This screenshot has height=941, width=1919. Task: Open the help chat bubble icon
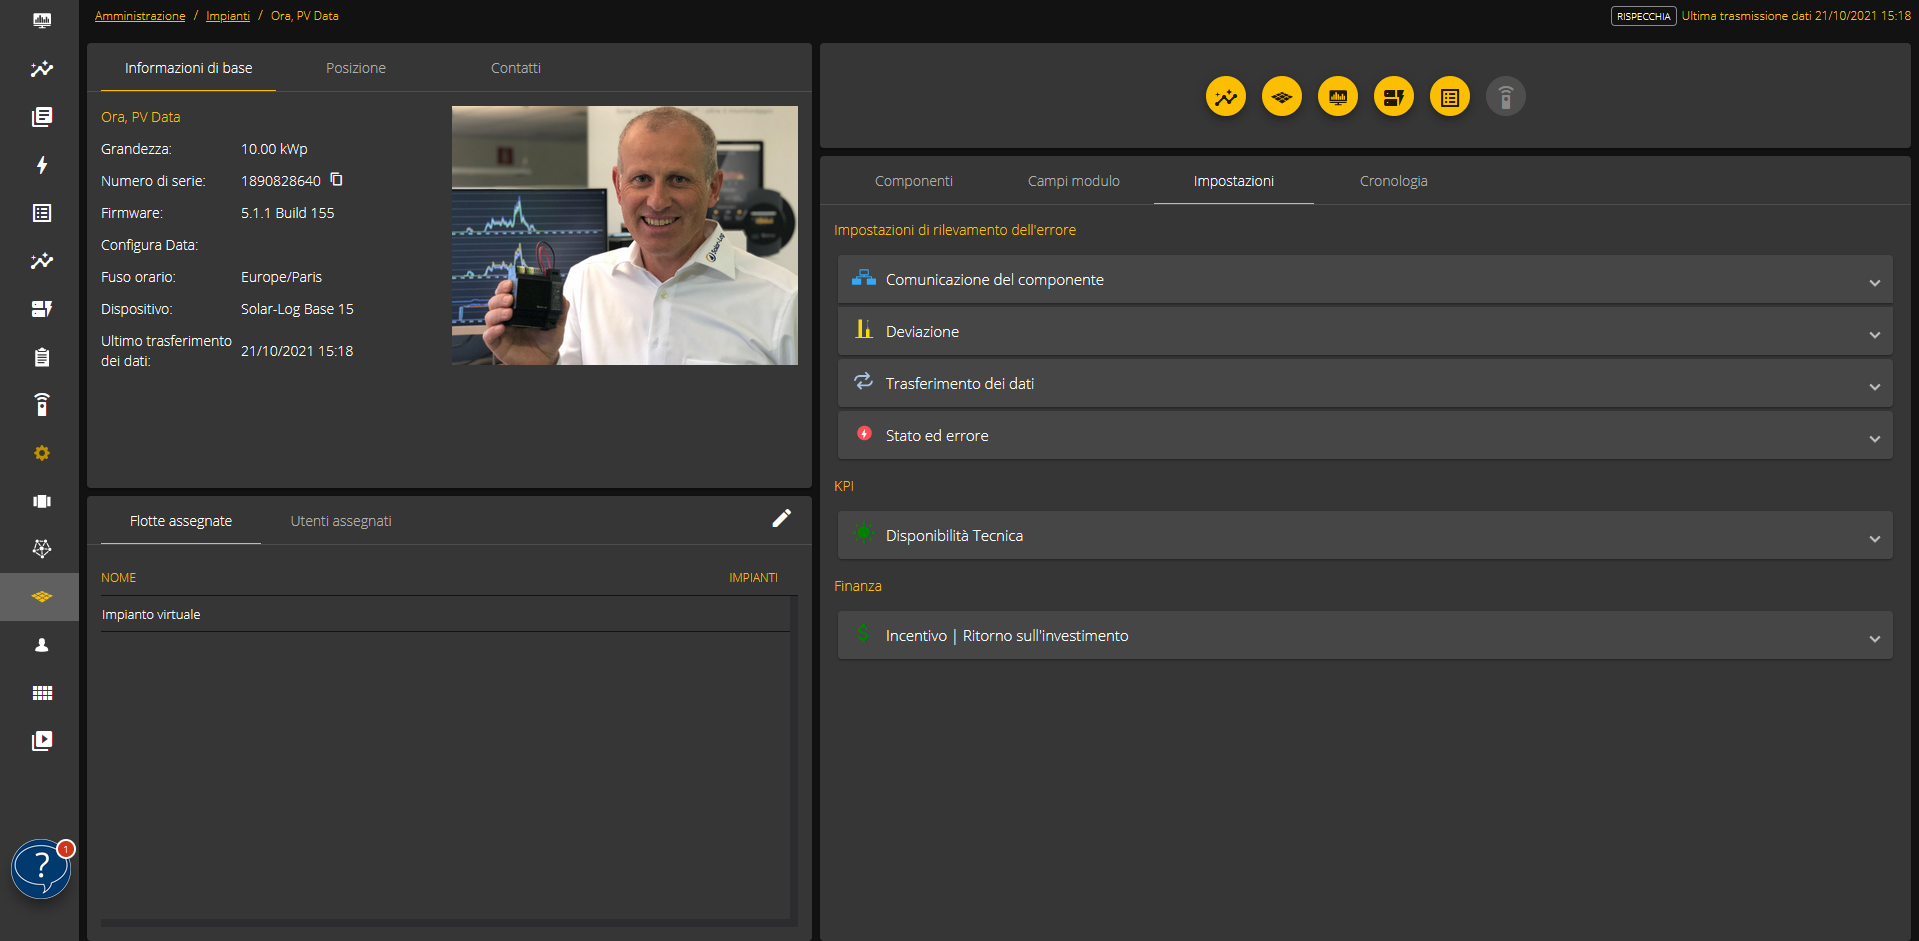41,868
